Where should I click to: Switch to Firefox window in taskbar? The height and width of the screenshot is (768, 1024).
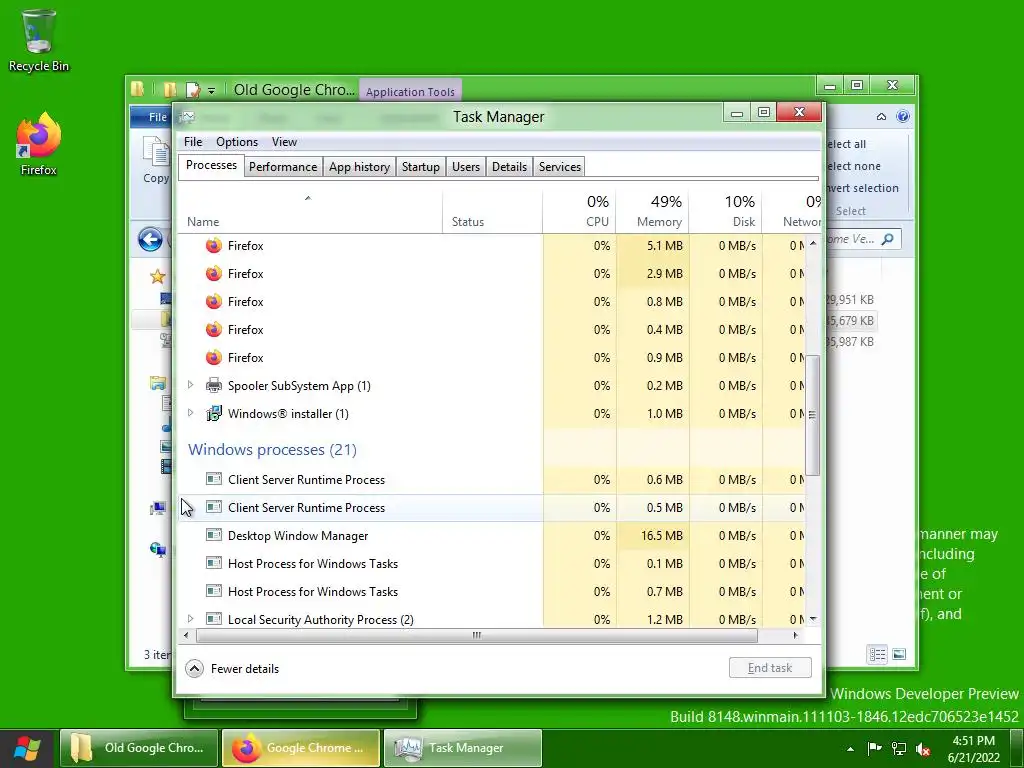click(x=301, y=748)
